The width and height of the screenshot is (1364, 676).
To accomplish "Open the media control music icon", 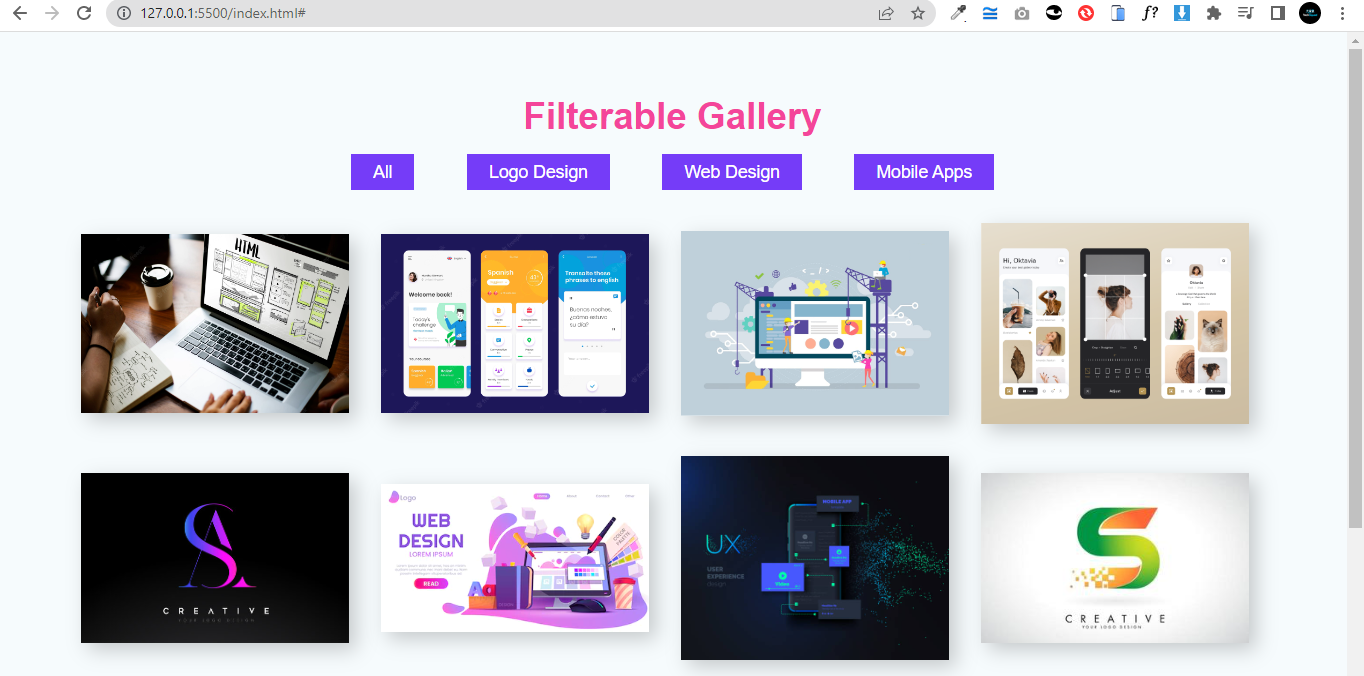I will pyautogui.click(x=1245, y=13).
